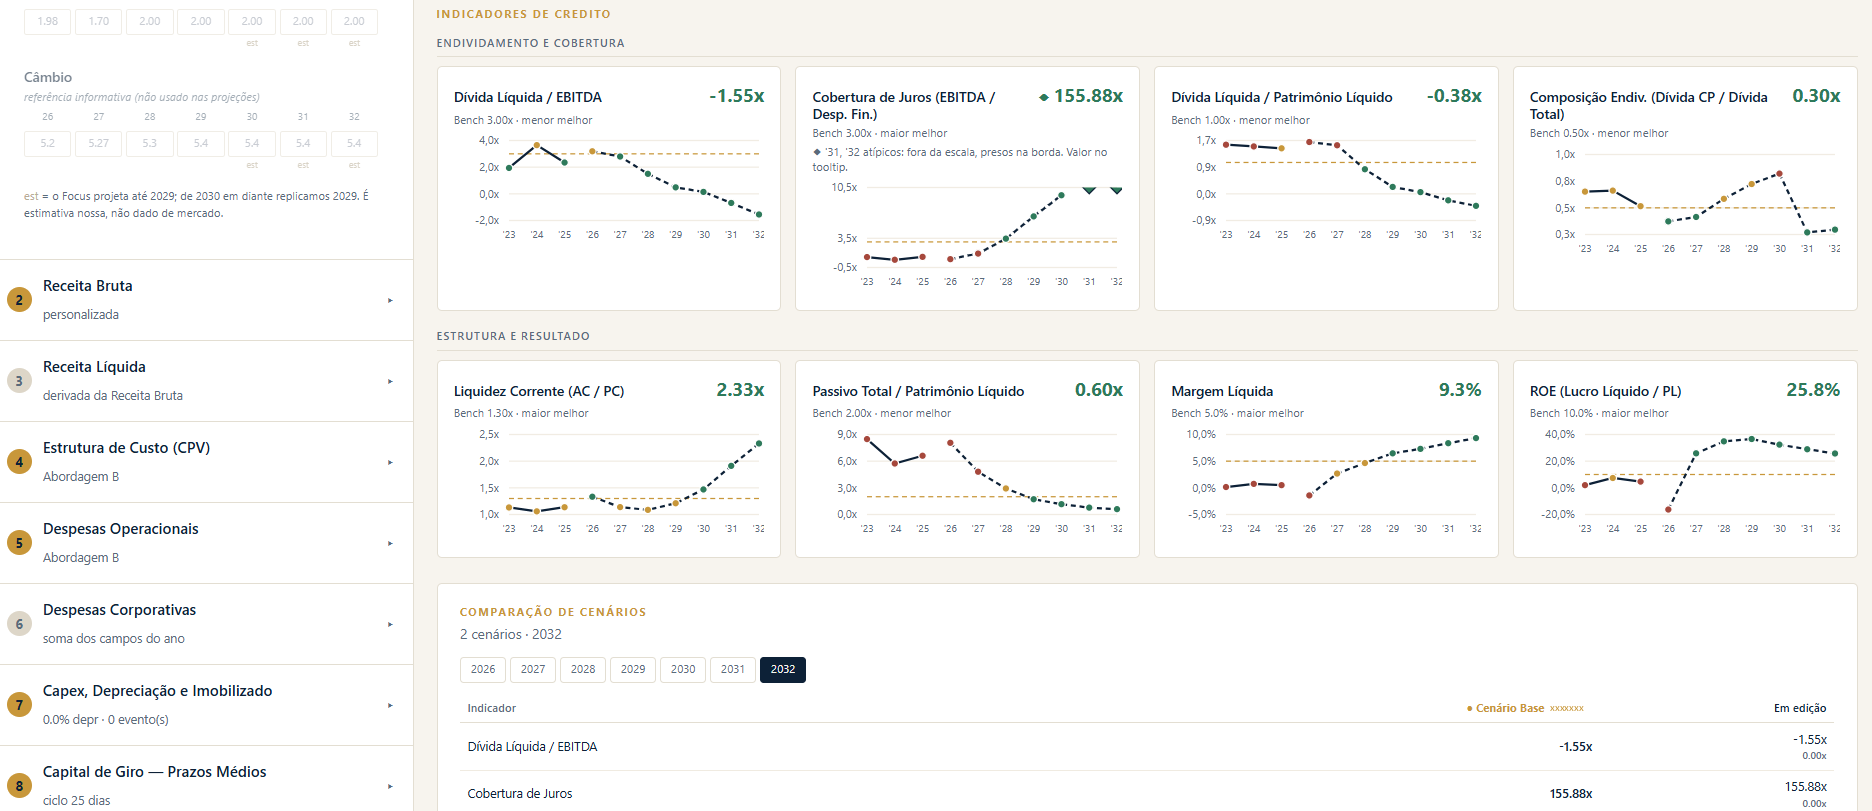Click the Câmbio field showing 5.2
Image resolution: width=1872 pixels, height=811 pixels.
(48, 144)
